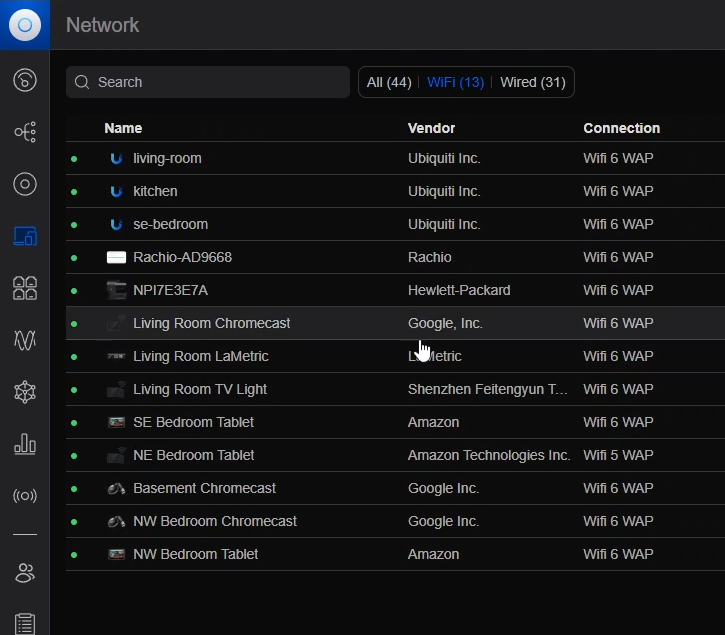
Task: Click the search magnifier icon
Action: pos(82,82)
